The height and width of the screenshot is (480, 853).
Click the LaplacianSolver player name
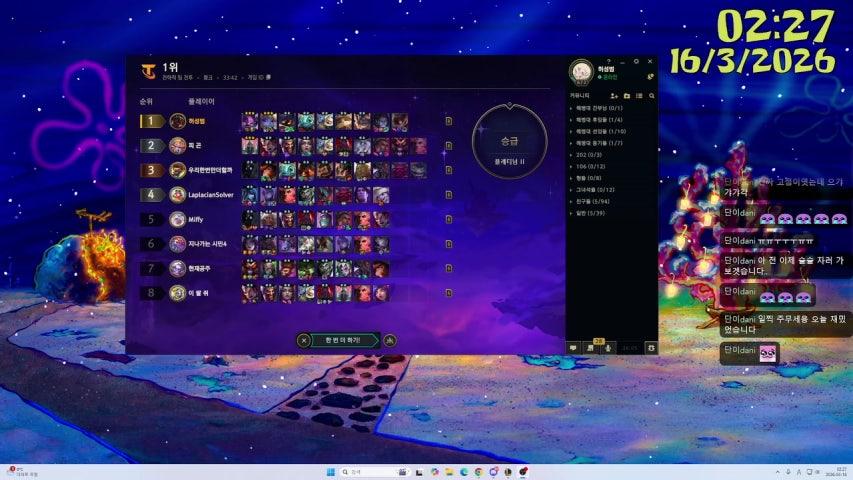pos(210,195)
